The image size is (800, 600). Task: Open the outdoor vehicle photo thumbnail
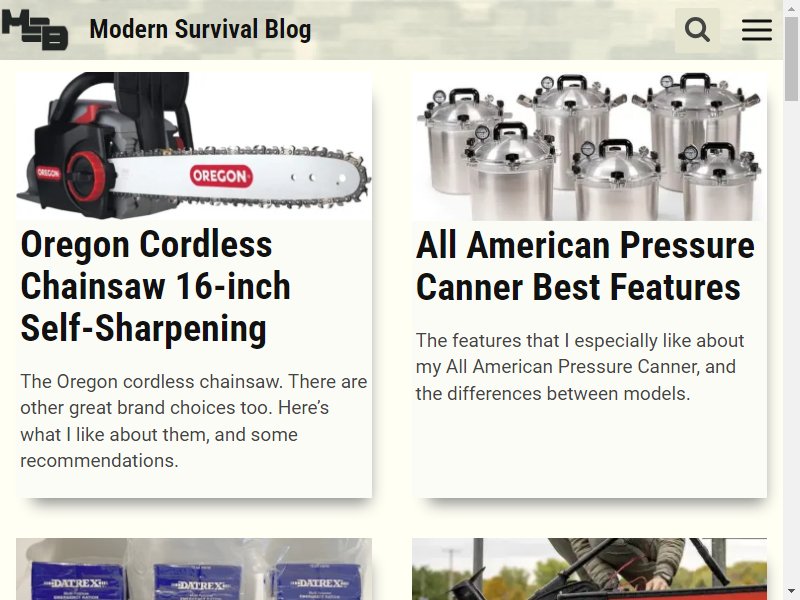point(589,569)
